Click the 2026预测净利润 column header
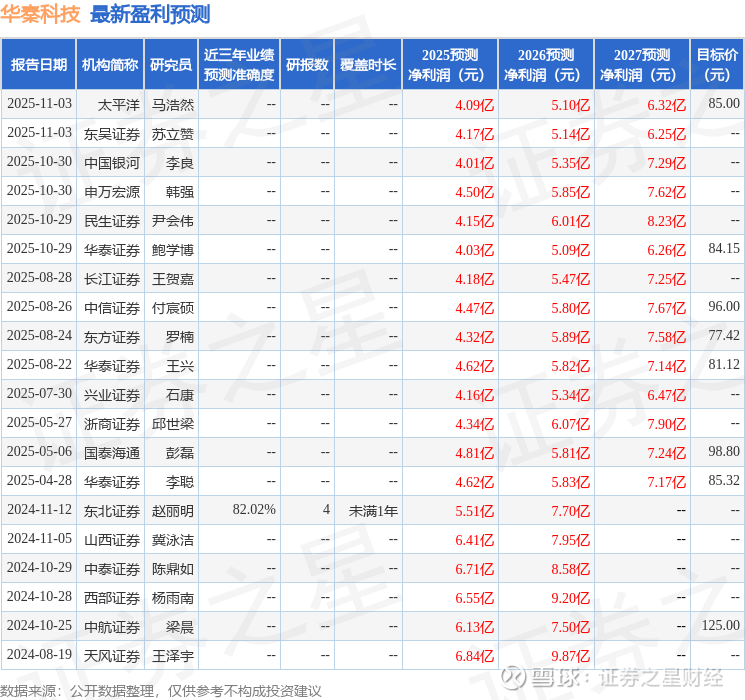745x700 pixels. 546,65
